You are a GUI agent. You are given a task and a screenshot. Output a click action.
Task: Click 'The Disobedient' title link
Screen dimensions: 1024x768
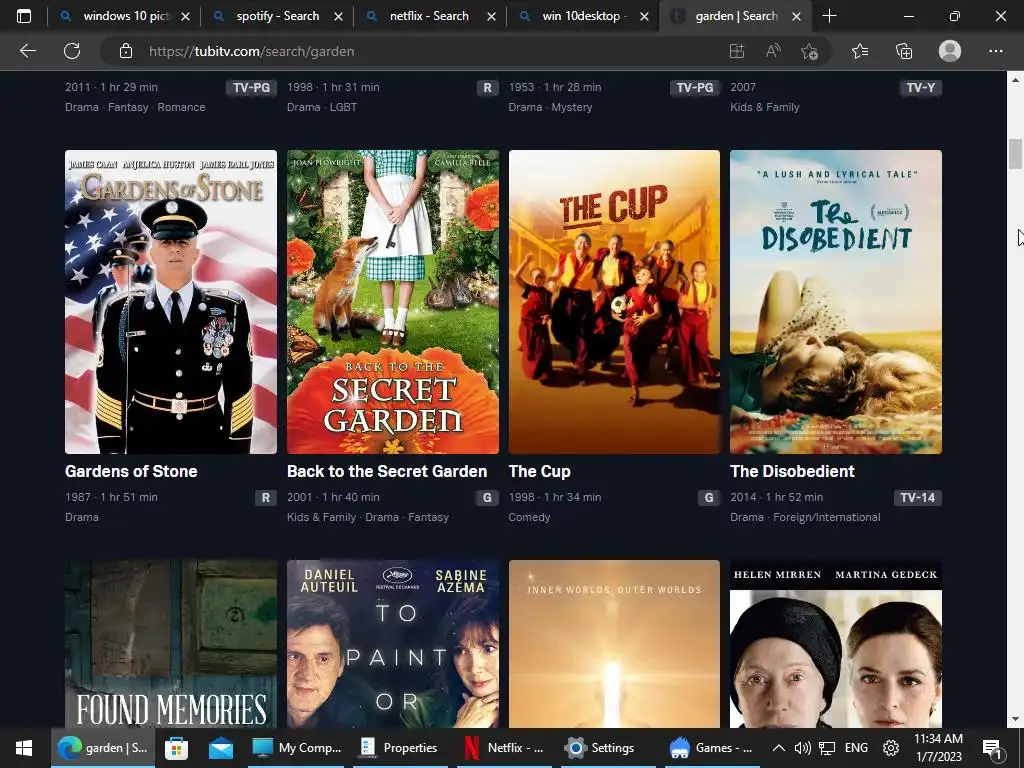[x=792, y=471]
